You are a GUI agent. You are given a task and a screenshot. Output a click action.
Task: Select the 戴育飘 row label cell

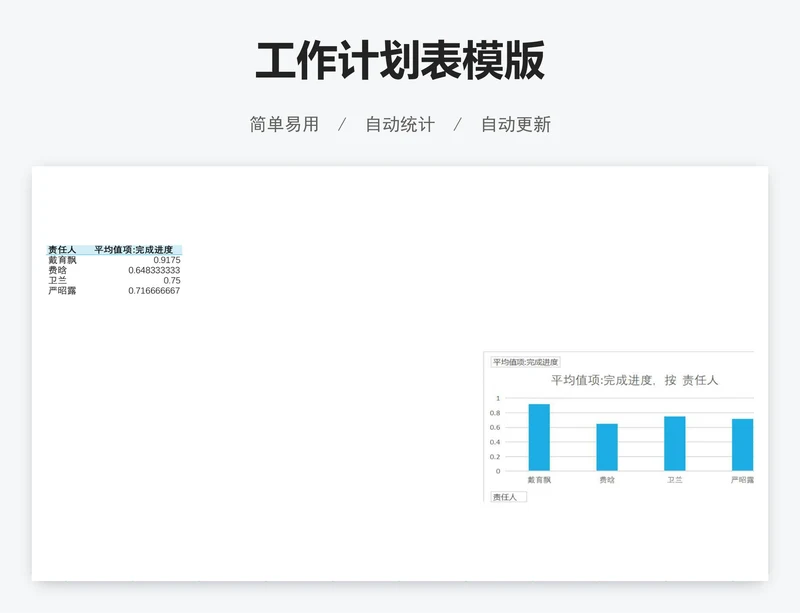pyautogui.click(x=62, y=260)
